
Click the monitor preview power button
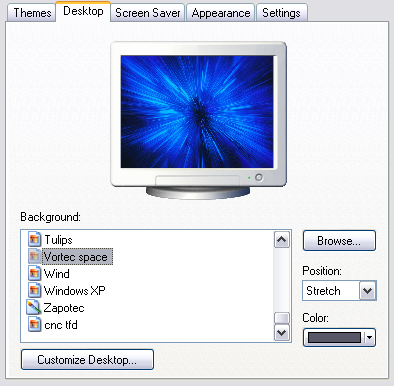pos(259,177)
